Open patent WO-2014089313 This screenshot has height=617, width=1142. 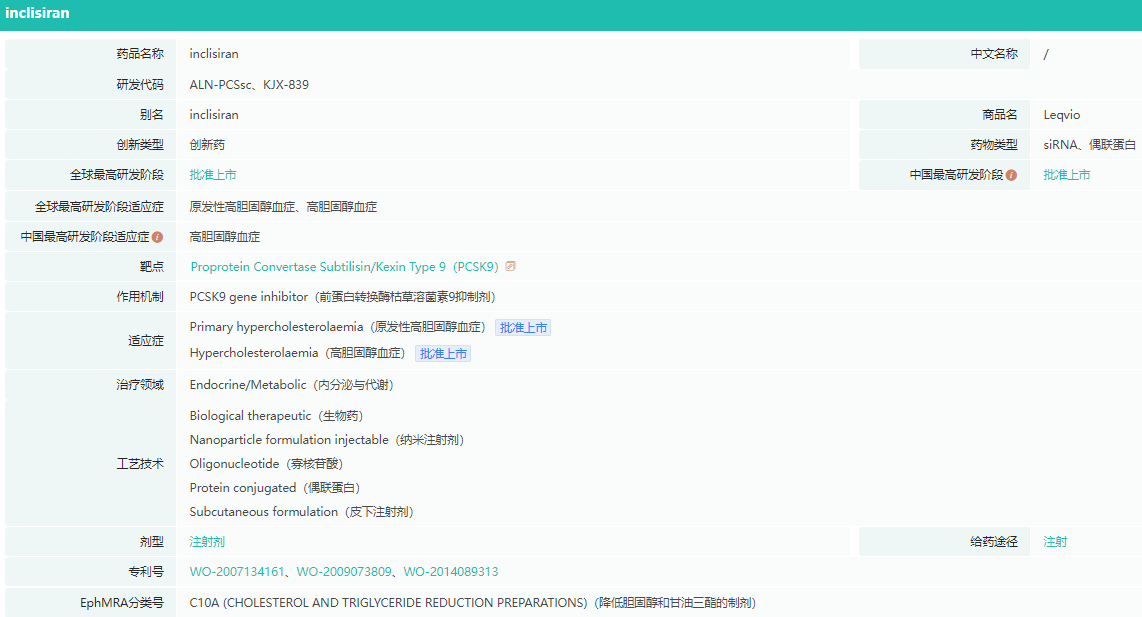pyautogui.click(x=451, y=572)
